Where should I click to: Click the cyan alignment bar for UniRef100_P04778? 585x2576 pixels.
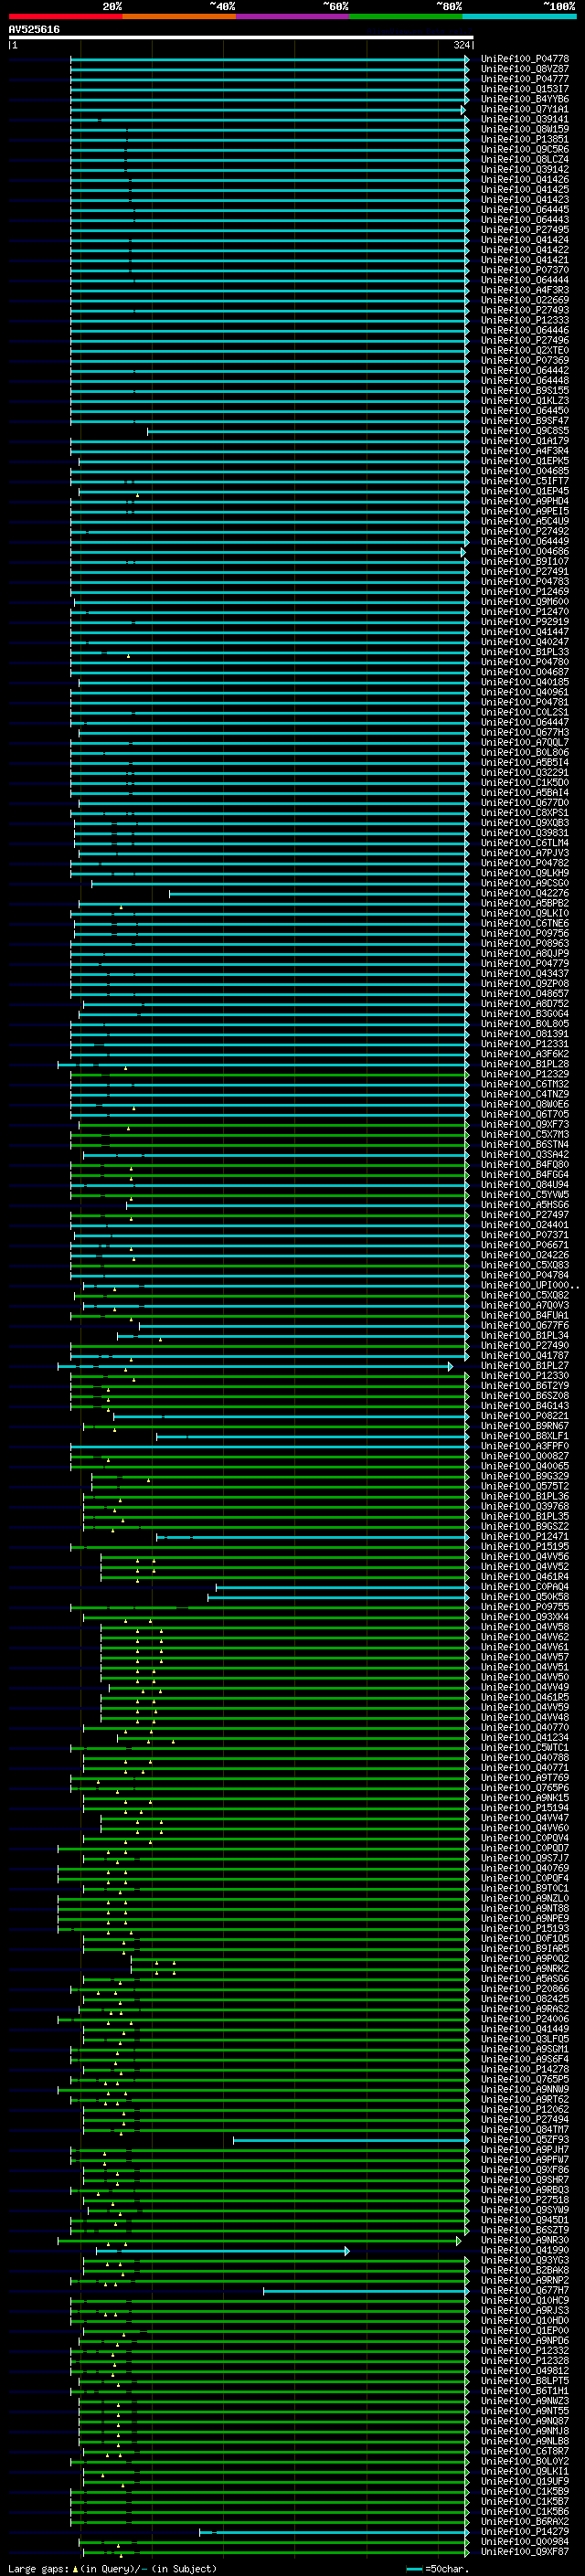click(x=269, y=59)
